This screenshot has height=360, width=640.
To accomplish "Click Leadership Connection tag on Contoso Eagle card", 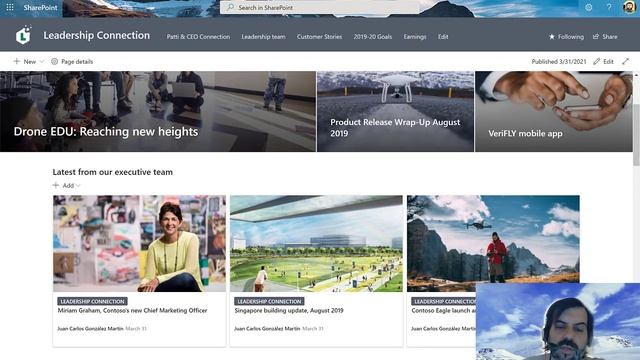I will (x=444, y=301).
